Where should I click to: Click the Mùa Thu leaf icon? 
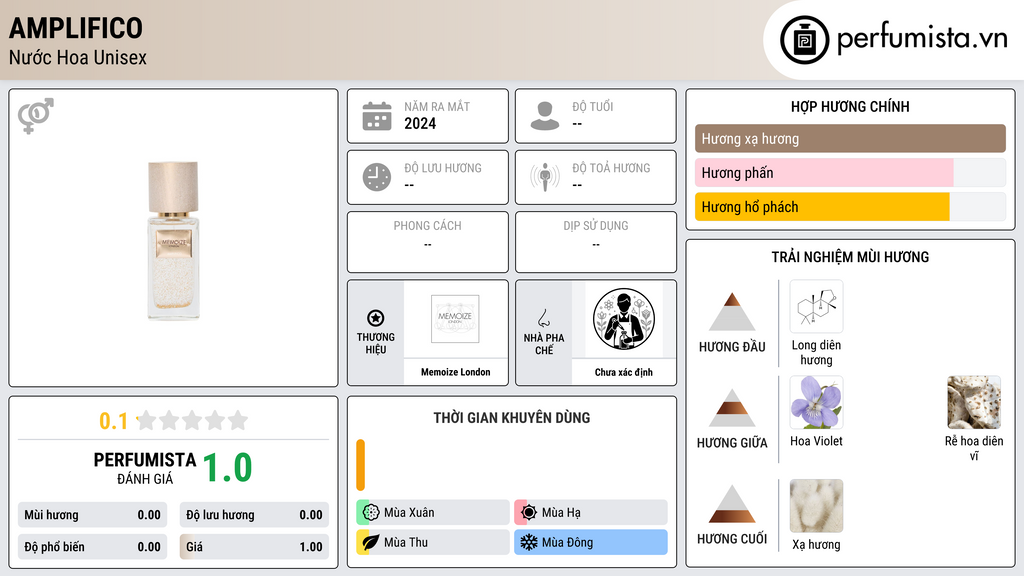click(371, 542)
